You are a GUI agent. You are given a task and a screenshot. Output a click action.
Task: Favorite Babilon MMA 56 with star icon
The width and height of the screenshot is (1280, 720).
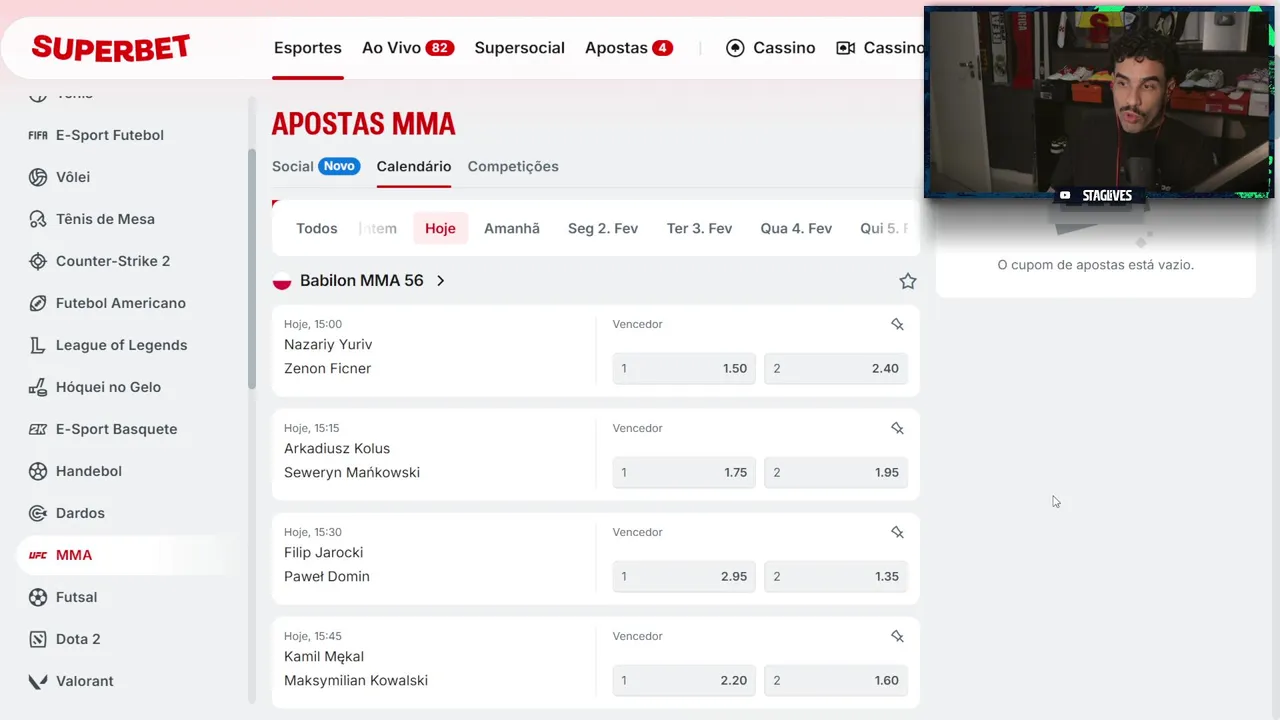pyautogui.click(x=908, y=281)
